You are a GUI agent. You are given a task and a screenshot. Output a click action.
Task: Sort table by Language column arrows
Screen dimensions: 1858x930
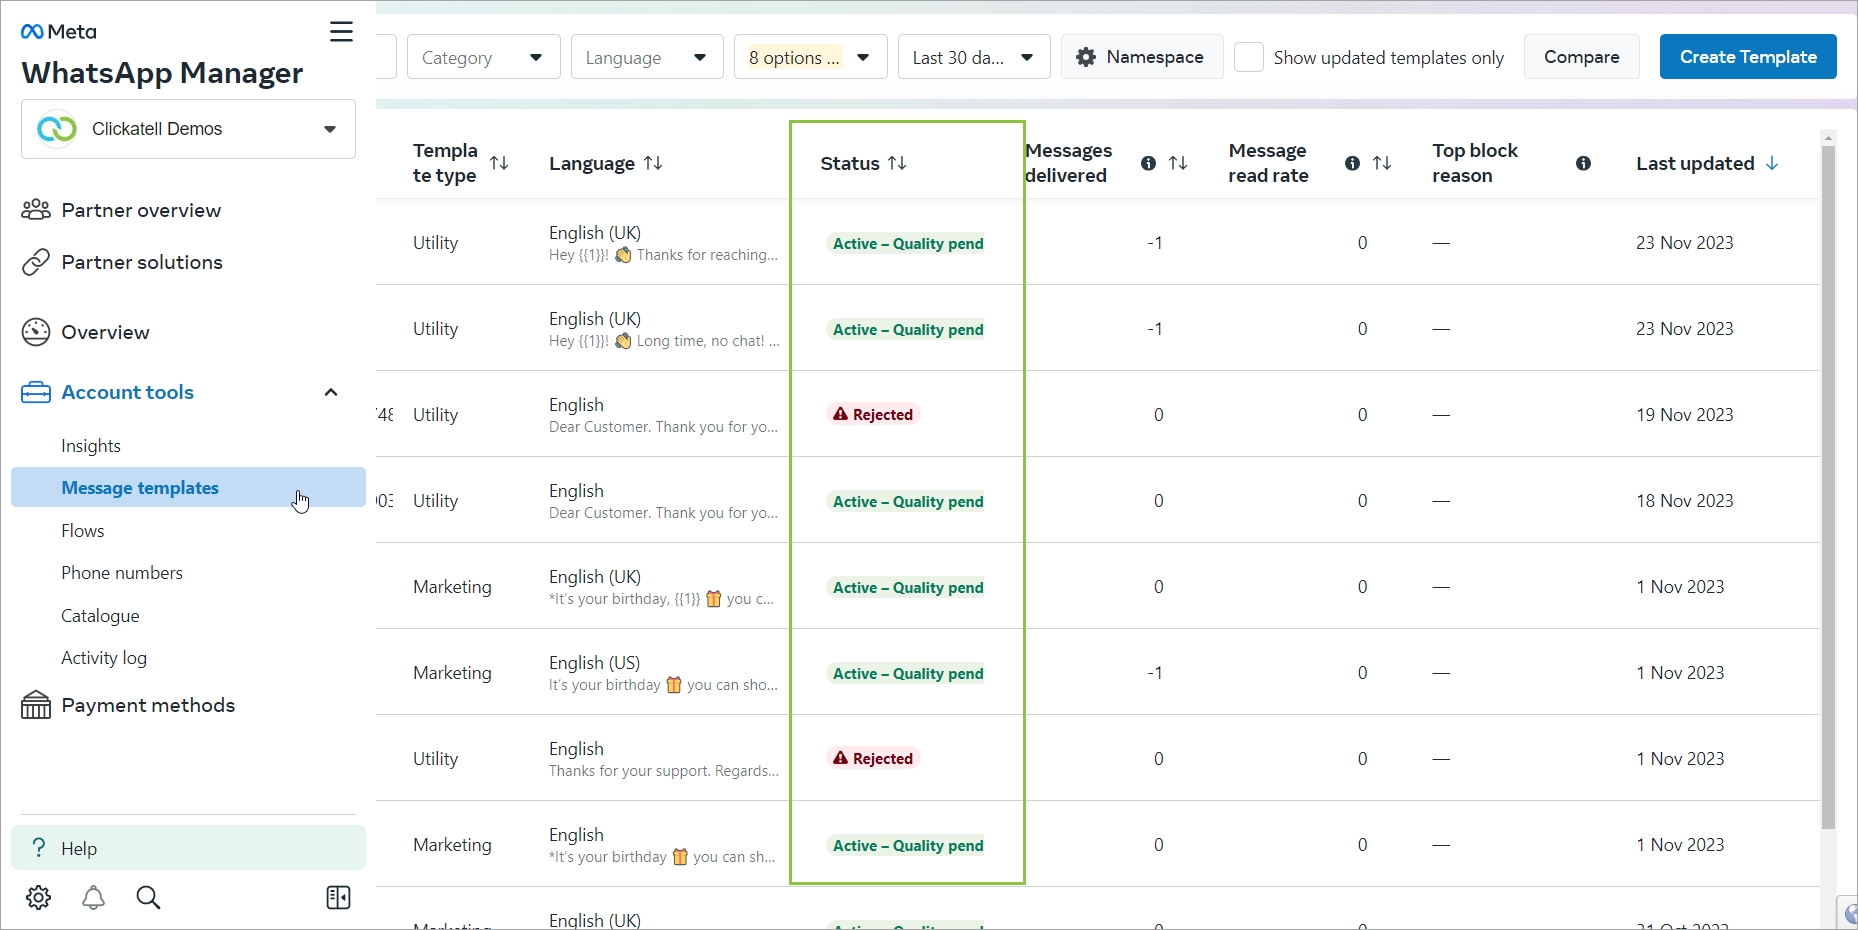click(653, 163)
